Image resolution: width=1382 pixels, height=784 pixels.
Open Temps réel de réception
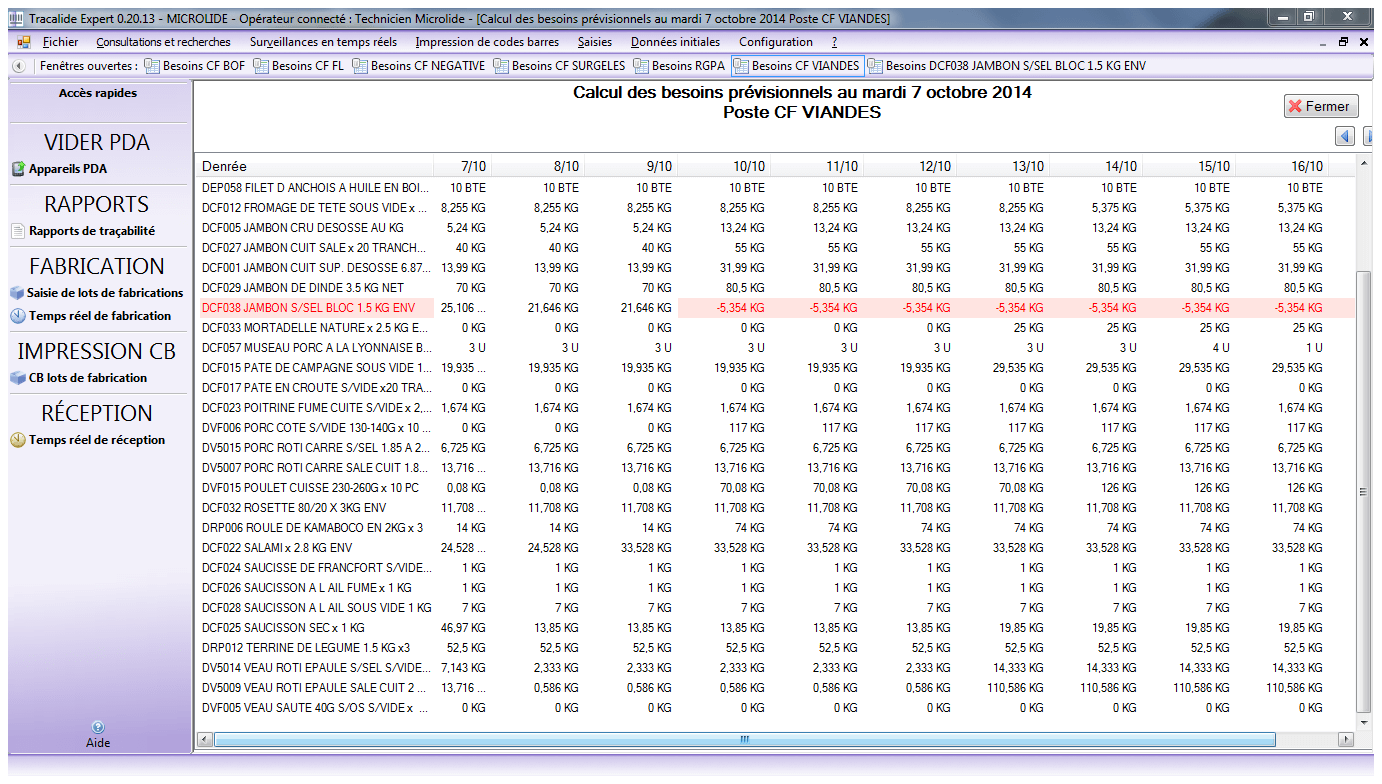tap(88, 440)
